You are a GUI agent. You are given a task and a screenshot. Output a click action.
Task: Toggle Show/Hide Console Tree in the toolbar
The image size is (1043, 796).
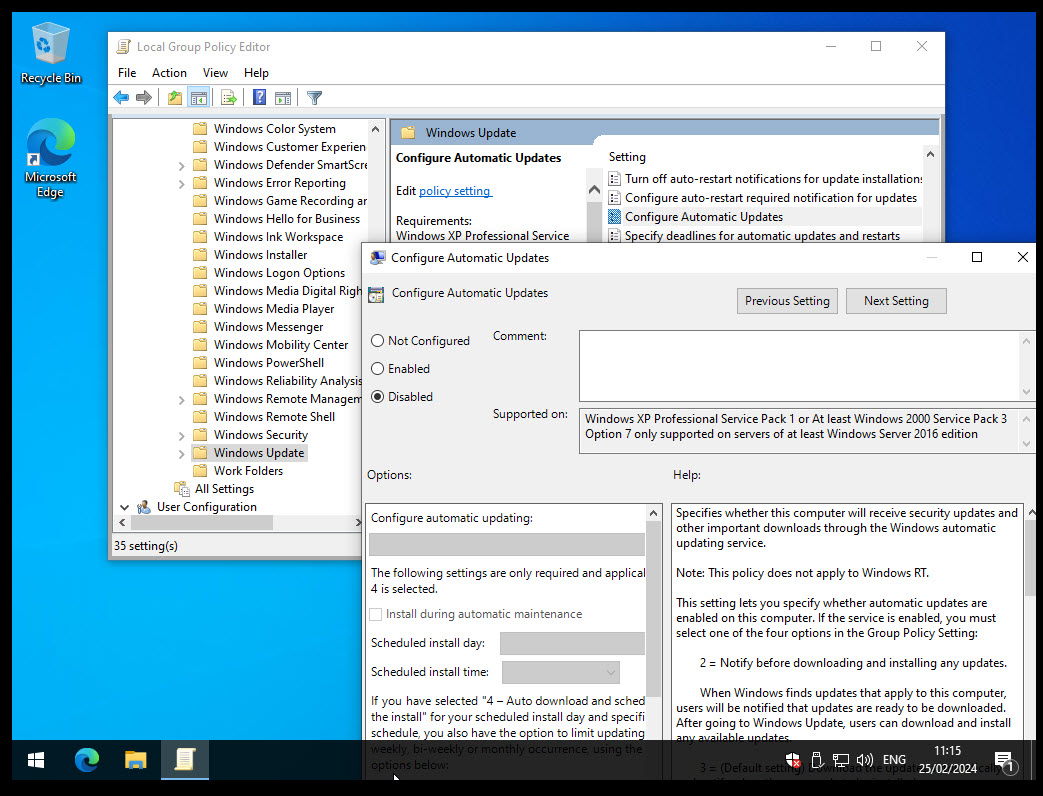[198, 97]
